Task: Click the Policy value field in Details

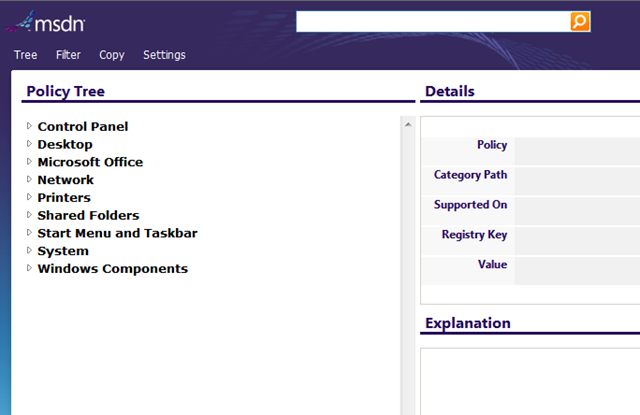Action: click(577, 150)
